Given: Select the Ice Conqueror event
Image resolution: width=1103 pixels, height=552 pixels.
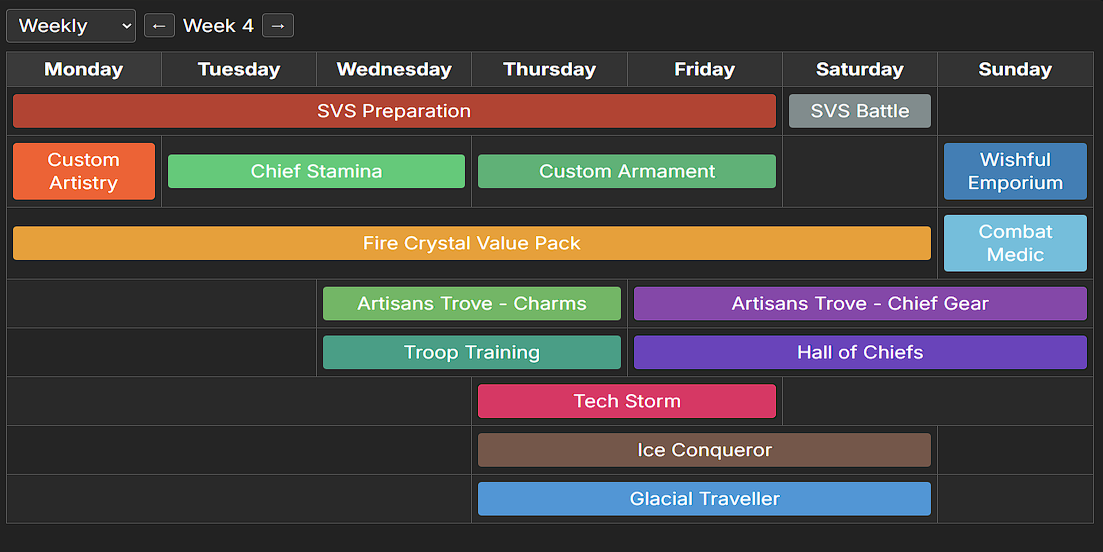Looking at the screenshot, I should point(704,450).
